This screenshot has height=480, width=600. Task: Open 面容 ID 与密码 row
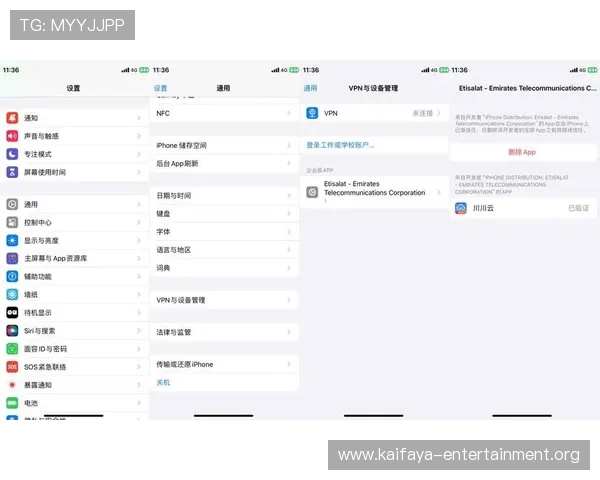pyautogui.click(x=74, y=348)
